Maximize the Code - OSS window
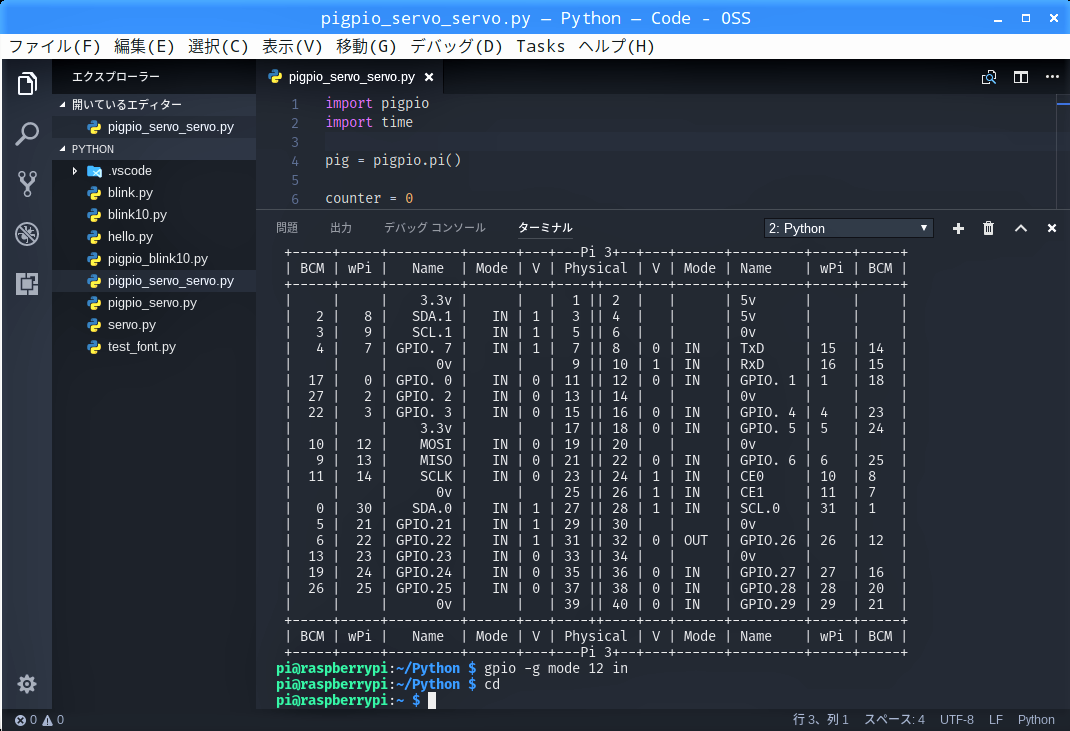1070x731 pixels. (1026, 18)
